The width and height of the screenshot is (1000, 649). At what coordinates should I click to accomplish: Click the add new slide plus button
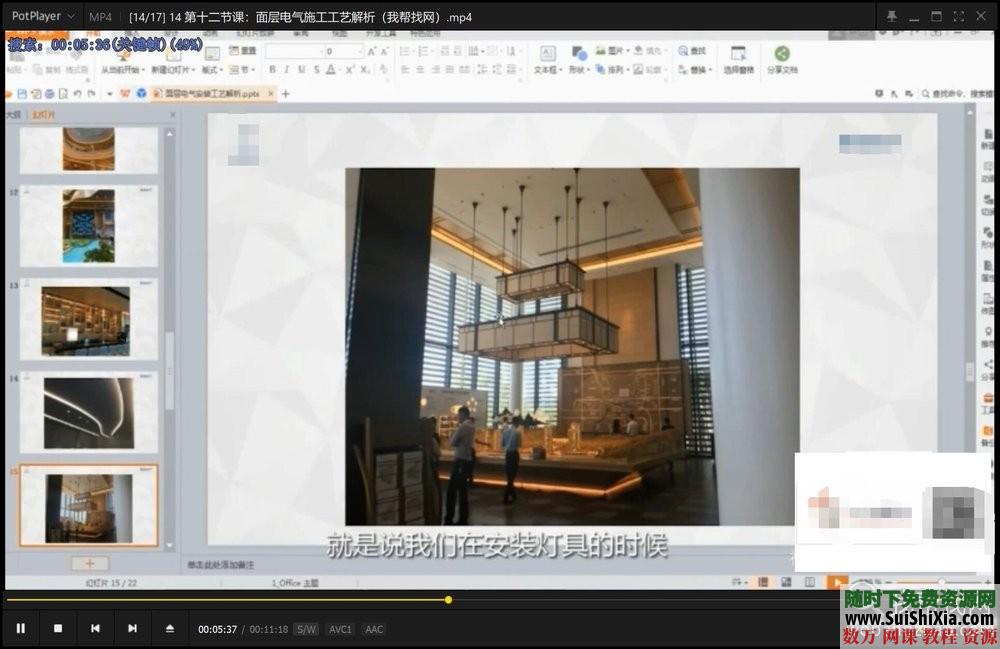89,564
